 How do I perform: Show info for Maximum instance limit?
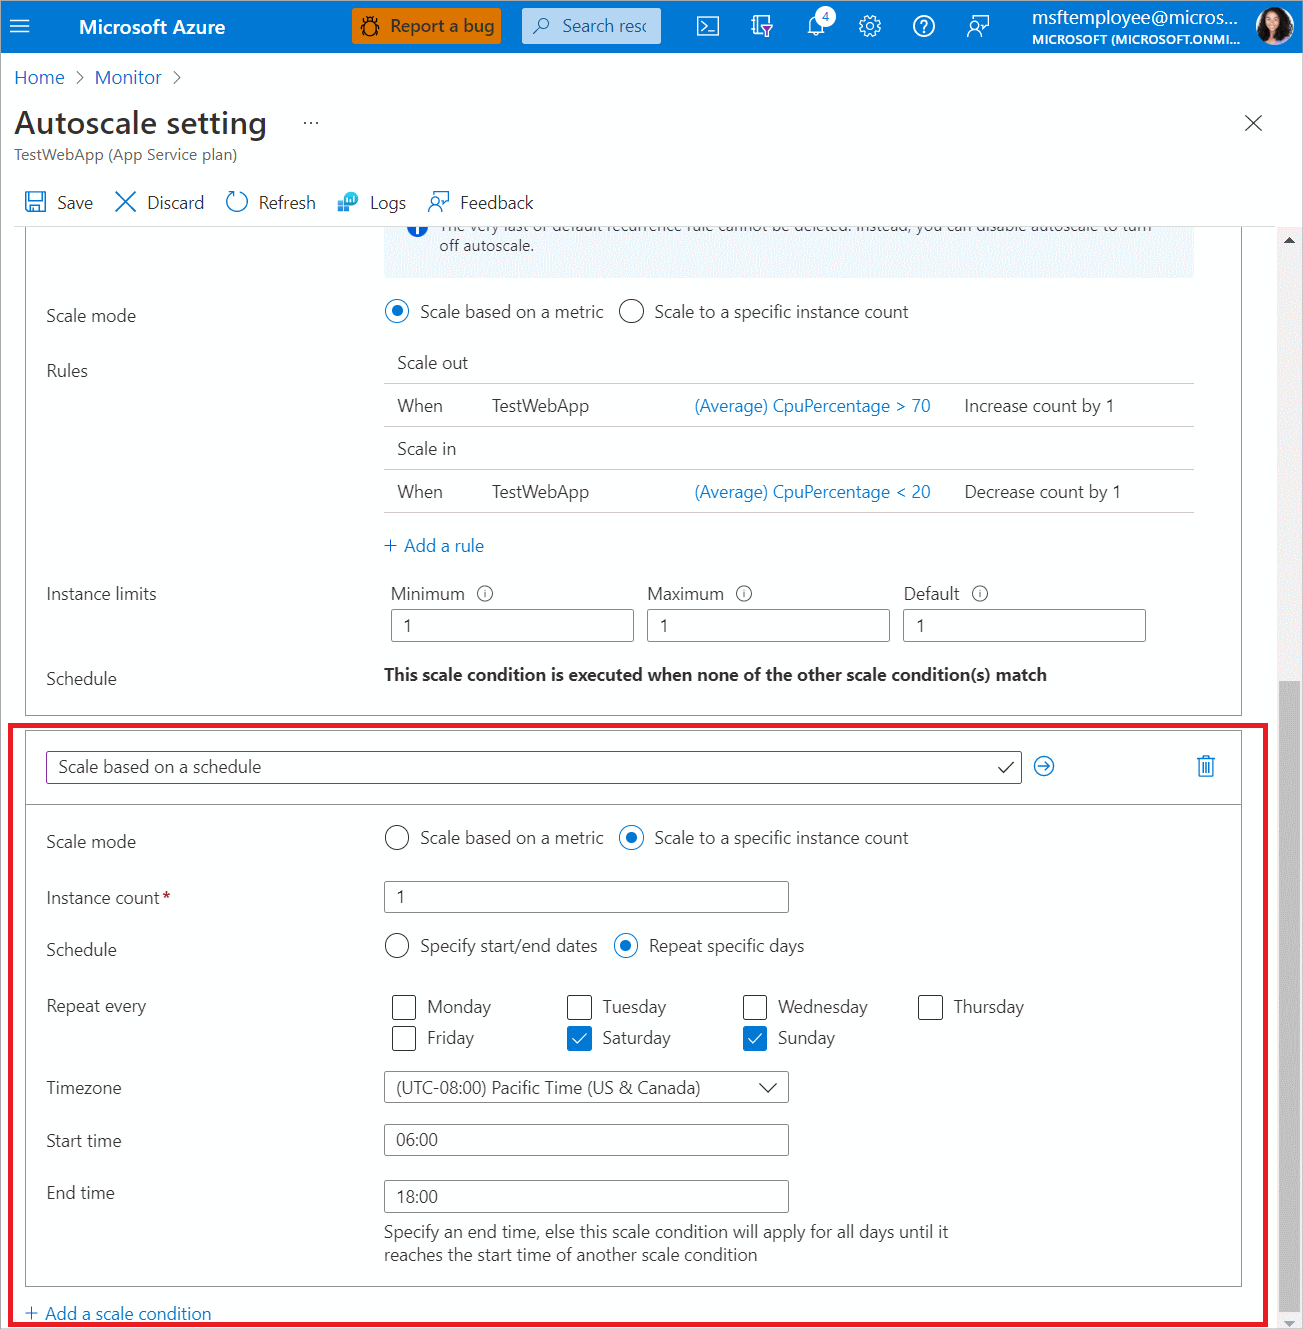point(744,594)
